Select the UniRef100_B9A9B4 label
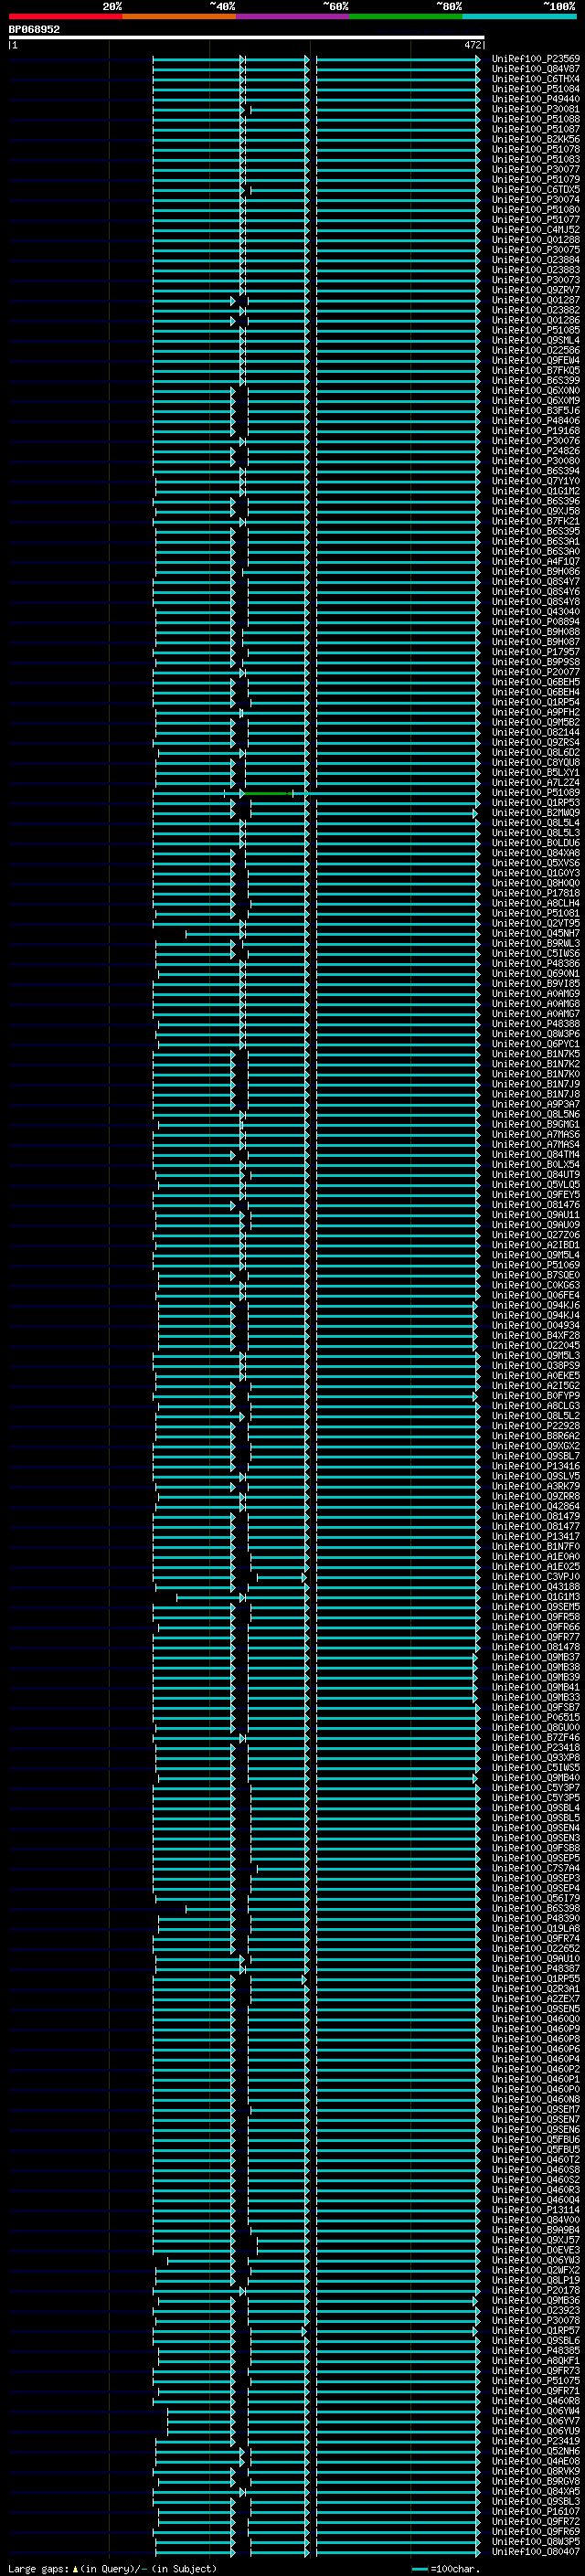This screenshot has width=585, height=2576. click(536, 2230)
